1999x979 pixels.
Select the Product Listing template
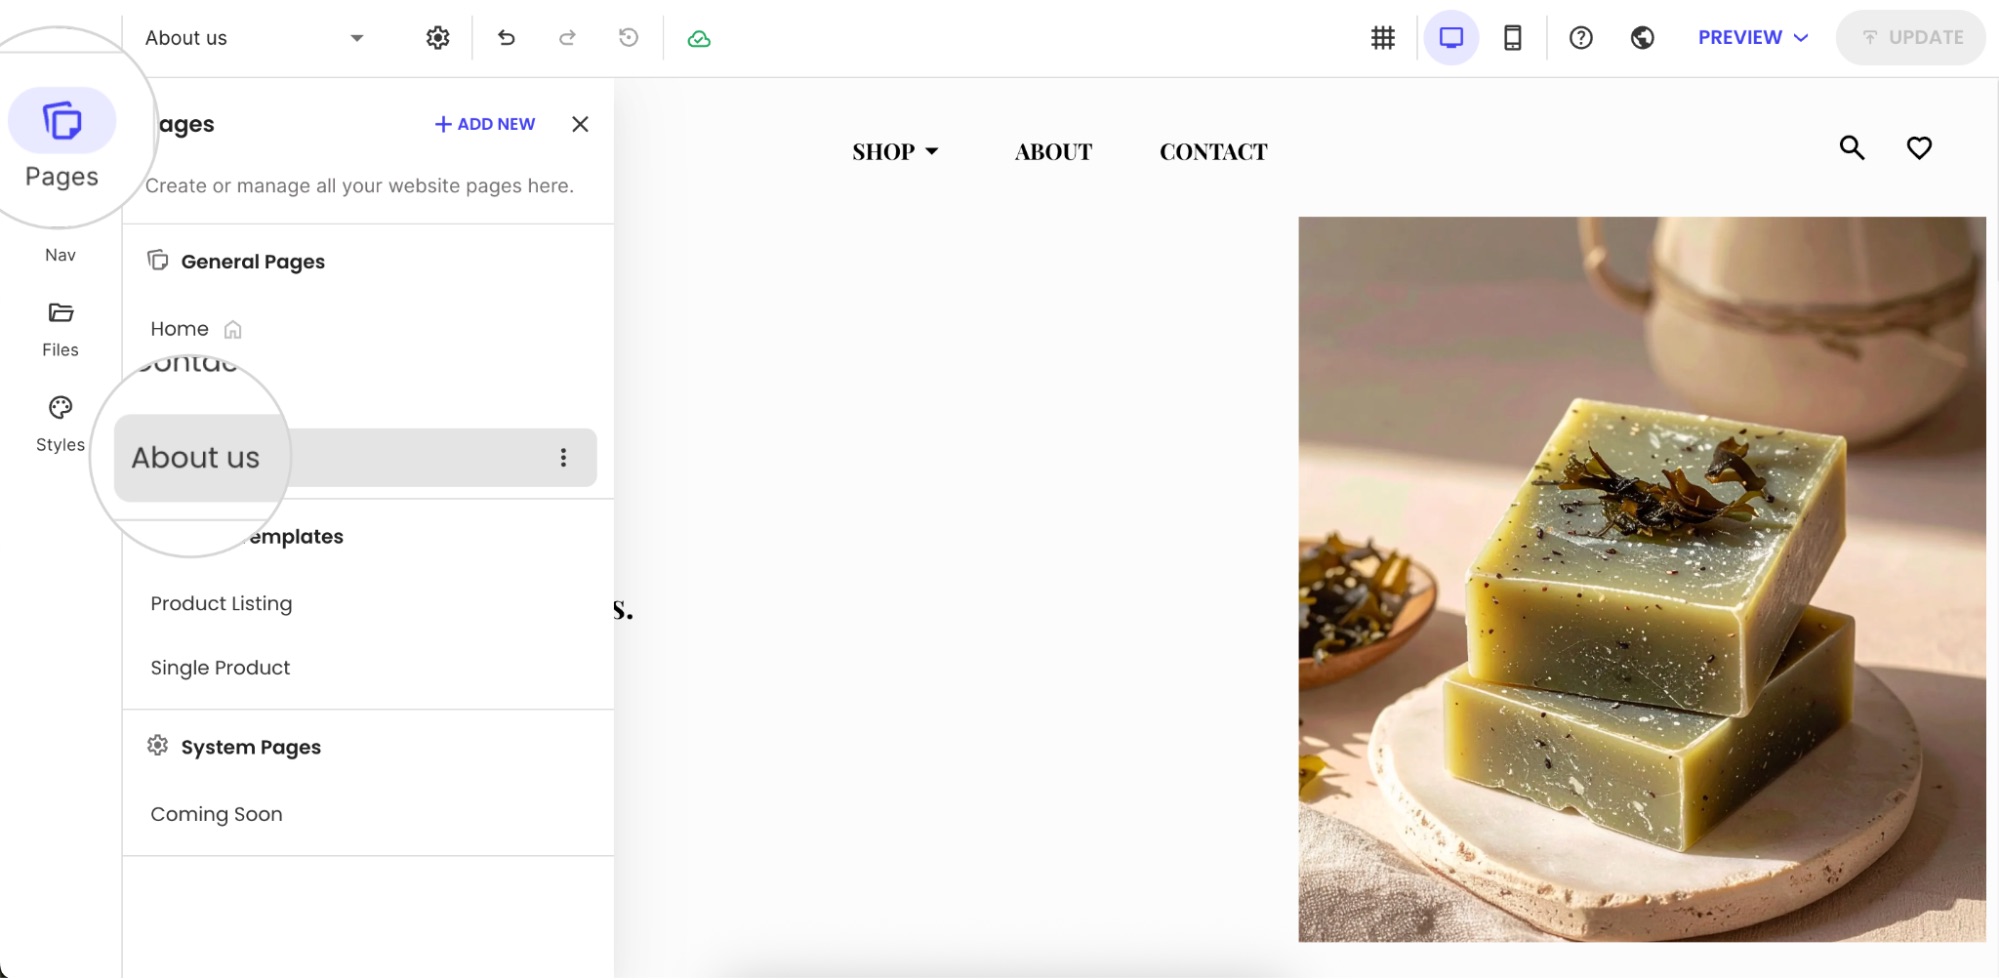pos(221,603)
